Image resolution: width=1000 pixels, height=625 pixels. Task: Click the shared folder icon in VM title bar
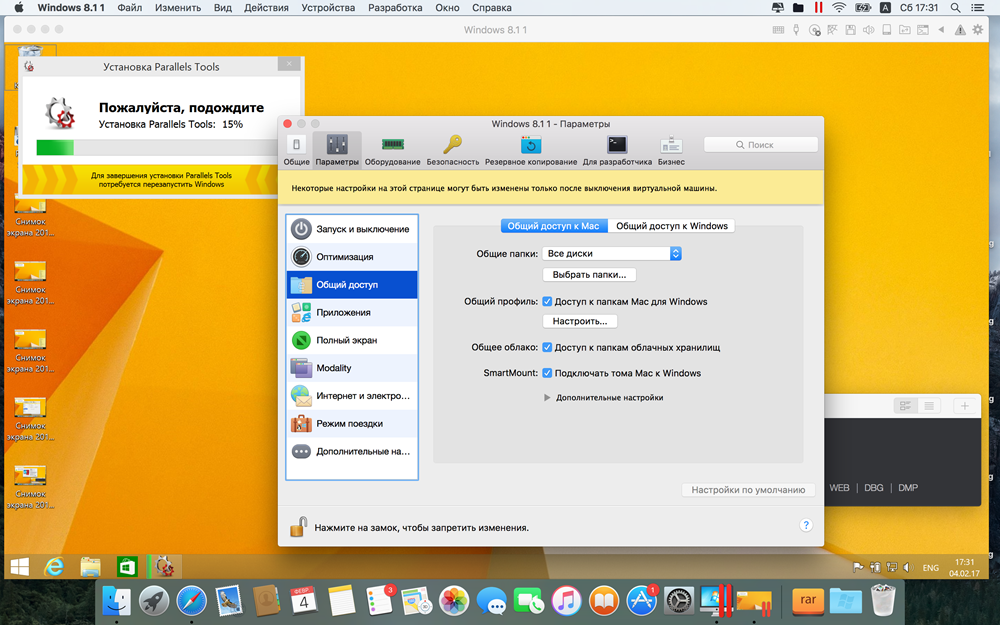[905, 30]
